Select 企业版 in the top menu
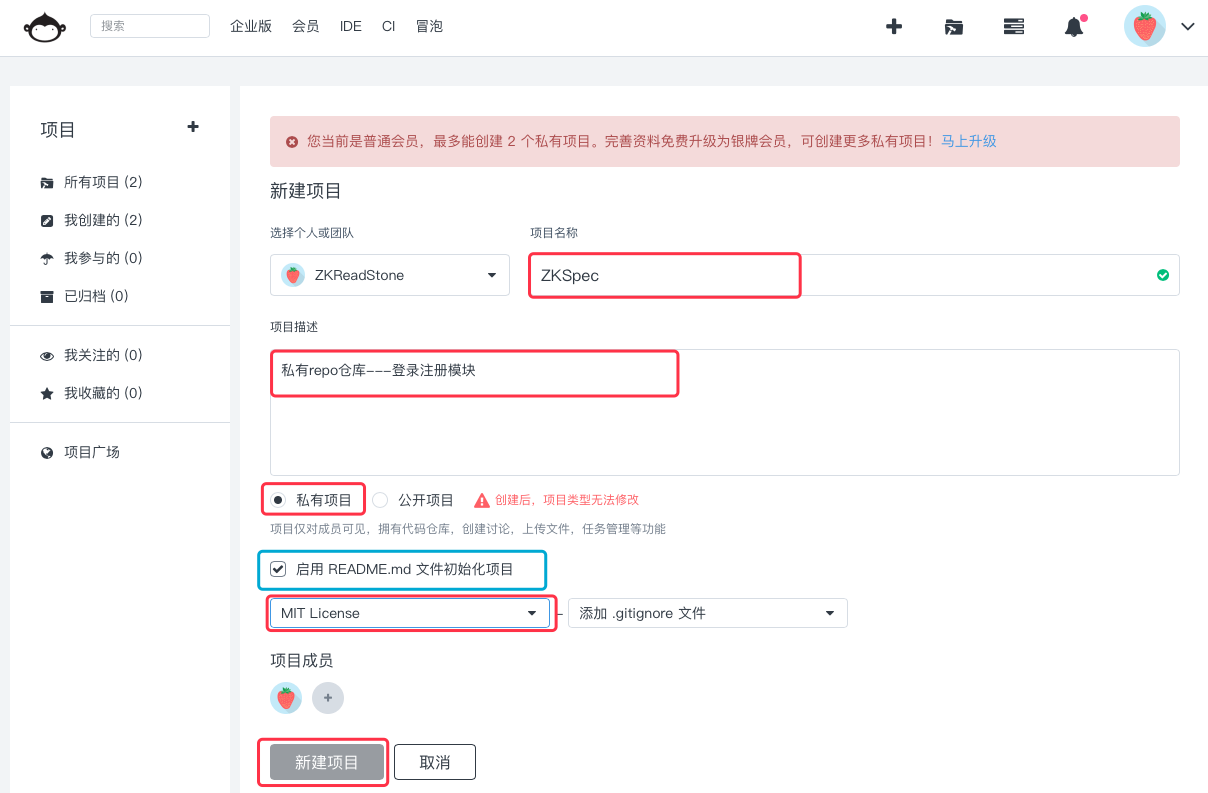 click(251, 26)
